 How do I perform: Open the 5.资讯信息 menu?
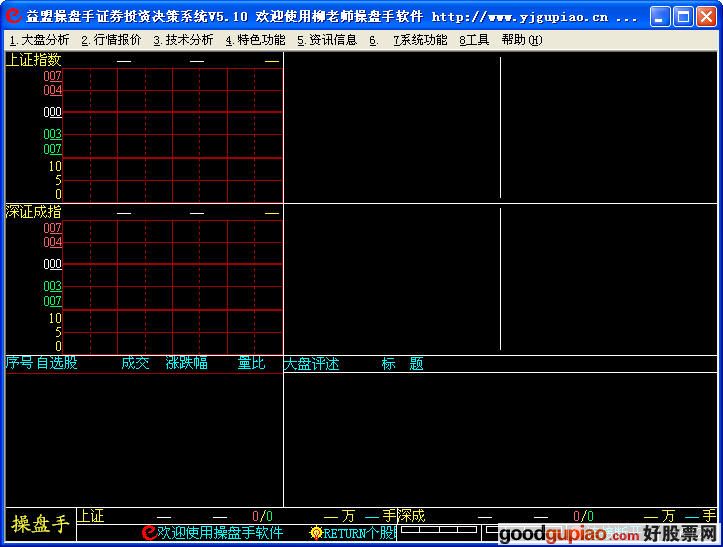[327, 40]
